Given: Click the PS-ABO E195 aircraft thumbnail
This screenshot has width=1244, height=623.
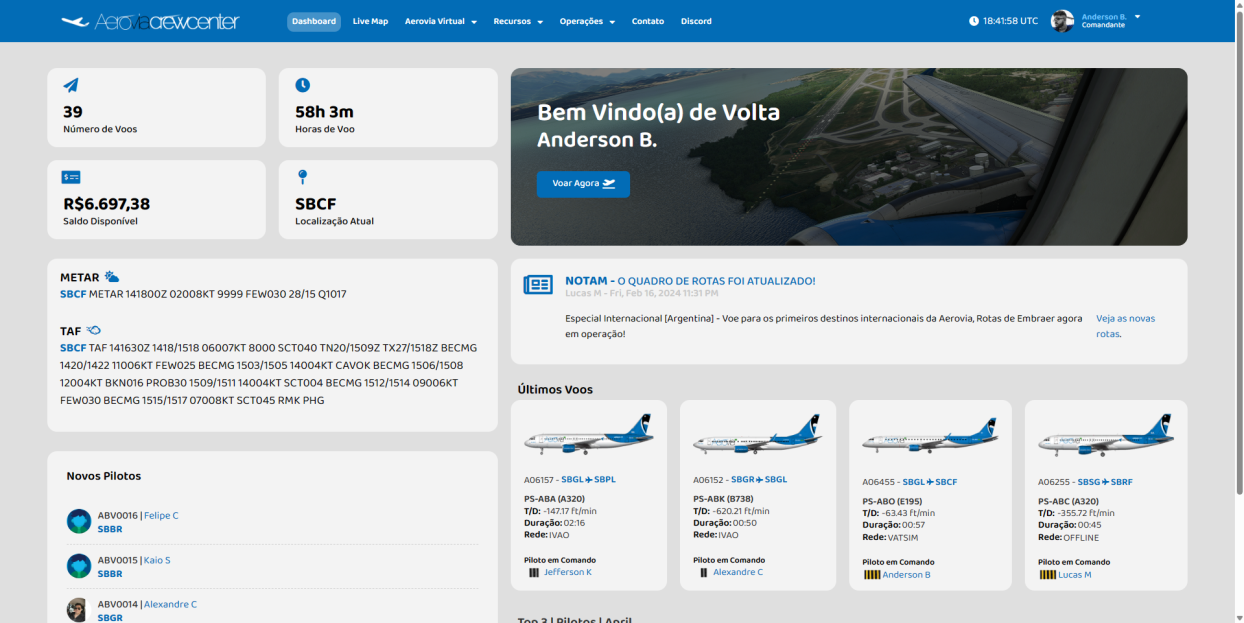Looking at the screenshot, I should [929, 438].
